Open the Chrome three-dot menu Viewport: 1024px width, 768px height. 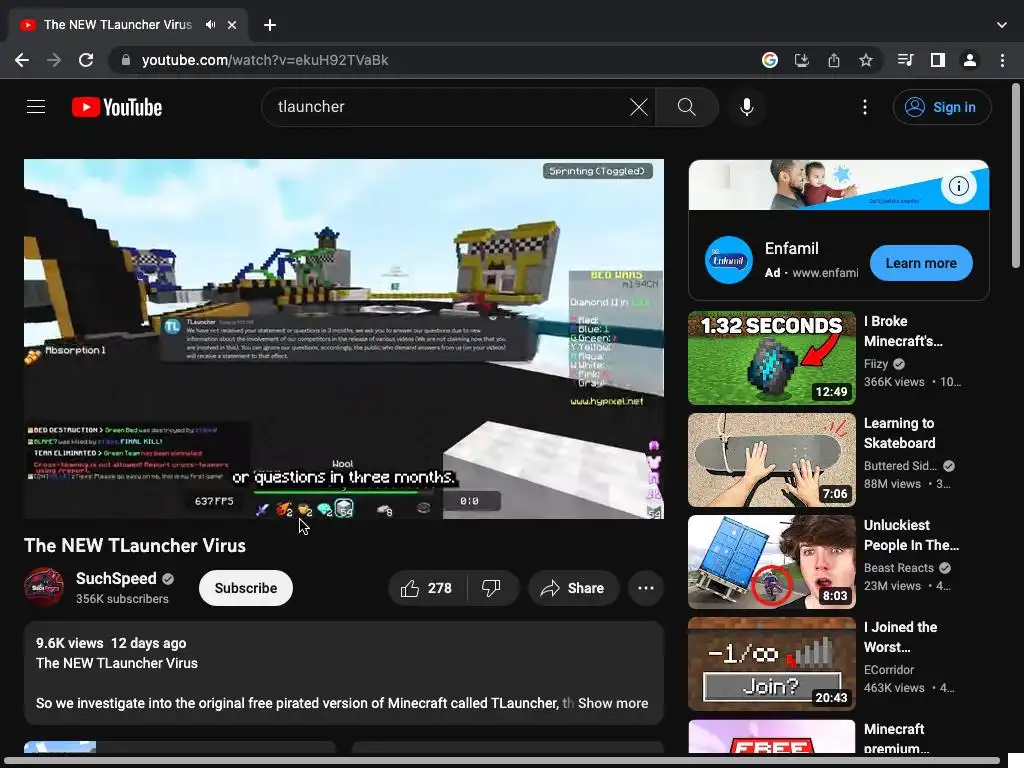pyautogui.click(x=1002, y=60)
